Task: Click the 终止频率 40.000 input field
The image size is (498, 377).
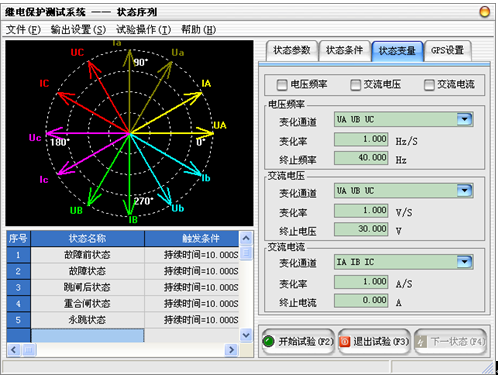Action: (x=361, y=158)
